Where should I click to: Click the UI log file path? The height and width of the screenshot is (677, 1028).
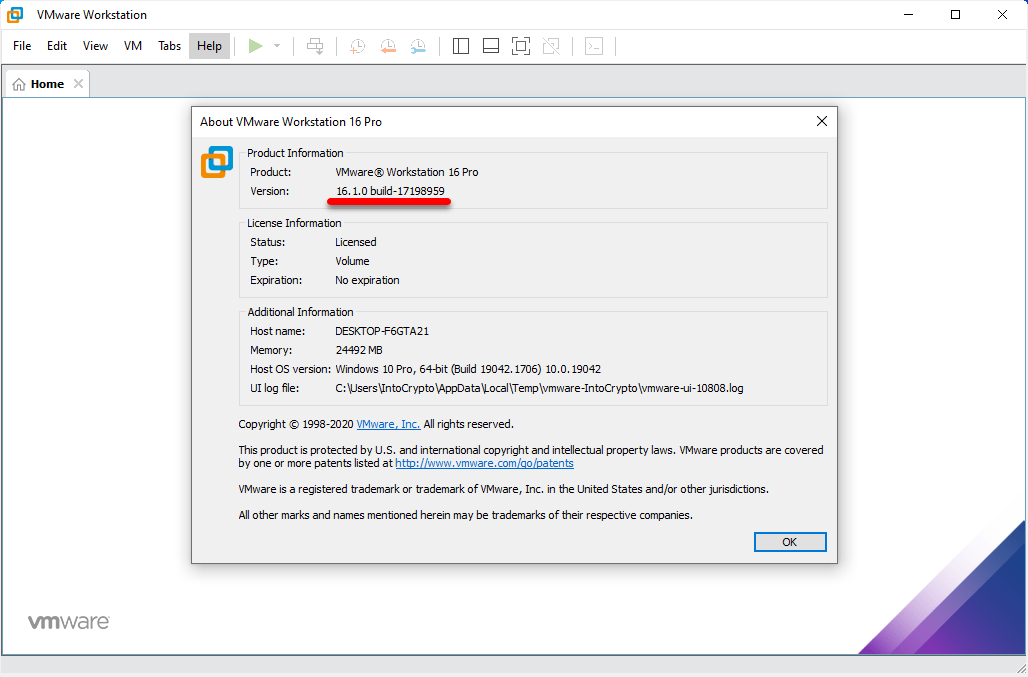tap(539, 389)
